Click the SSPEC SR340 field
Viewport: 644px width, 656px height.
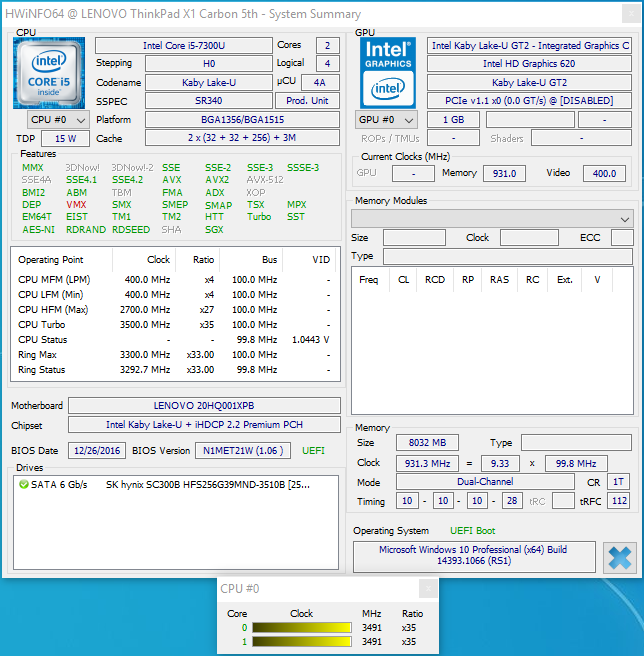[x=209, y=101]
